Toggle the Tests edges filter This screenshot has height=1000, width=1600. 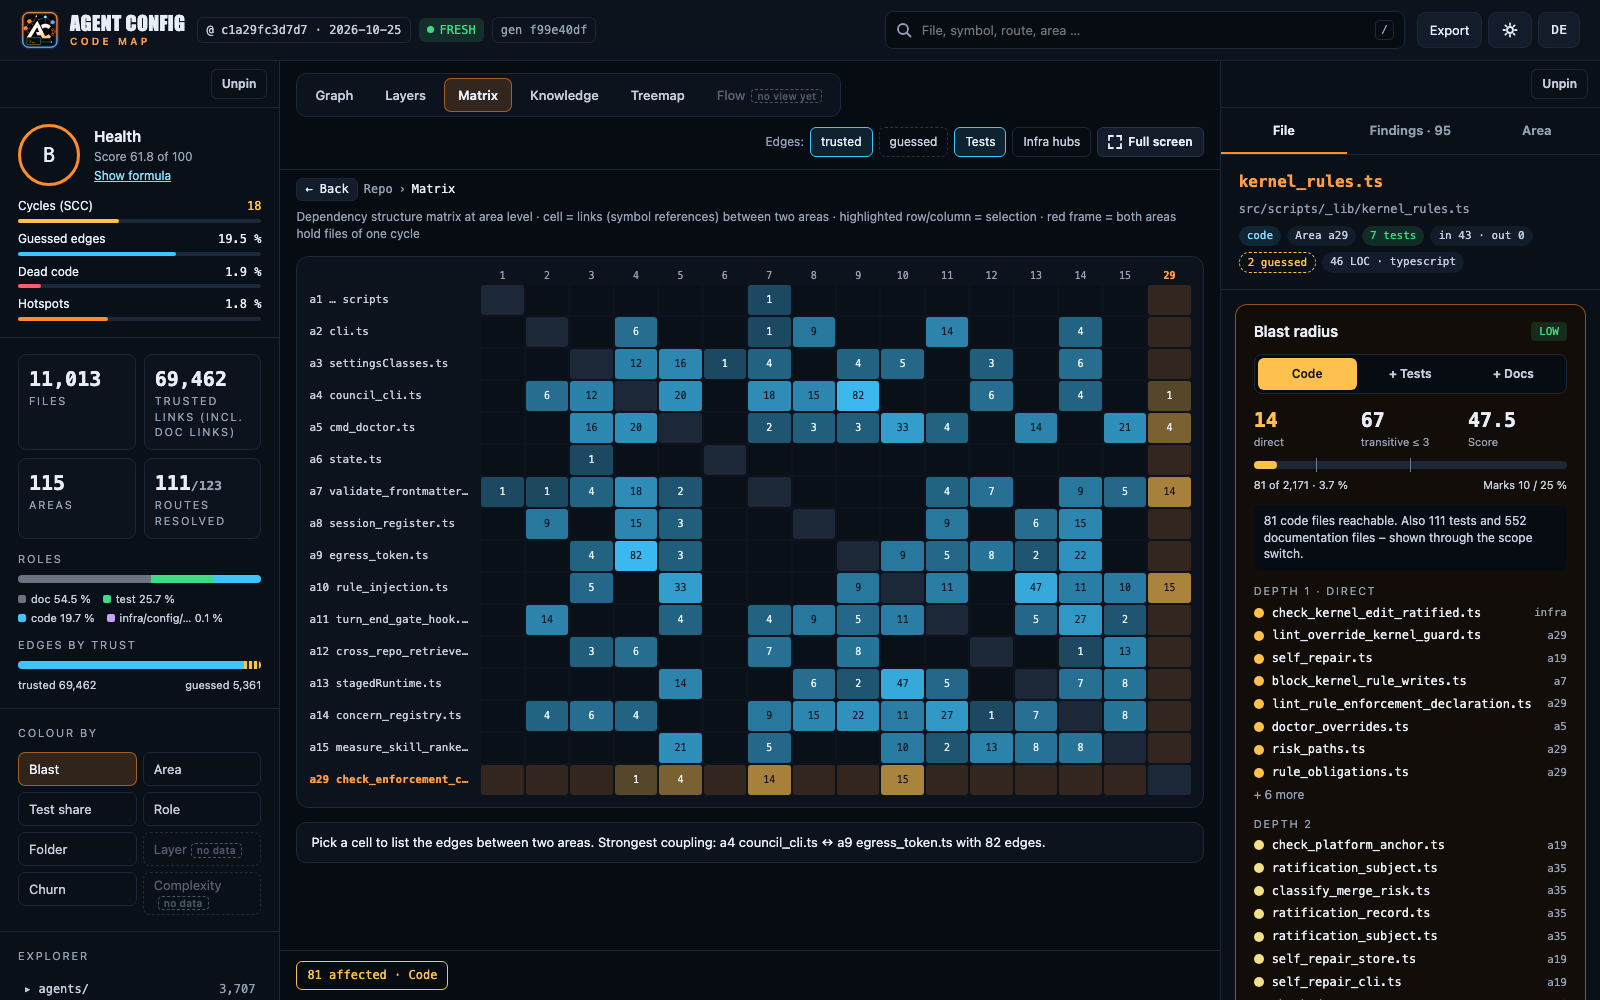pos(980,142)
